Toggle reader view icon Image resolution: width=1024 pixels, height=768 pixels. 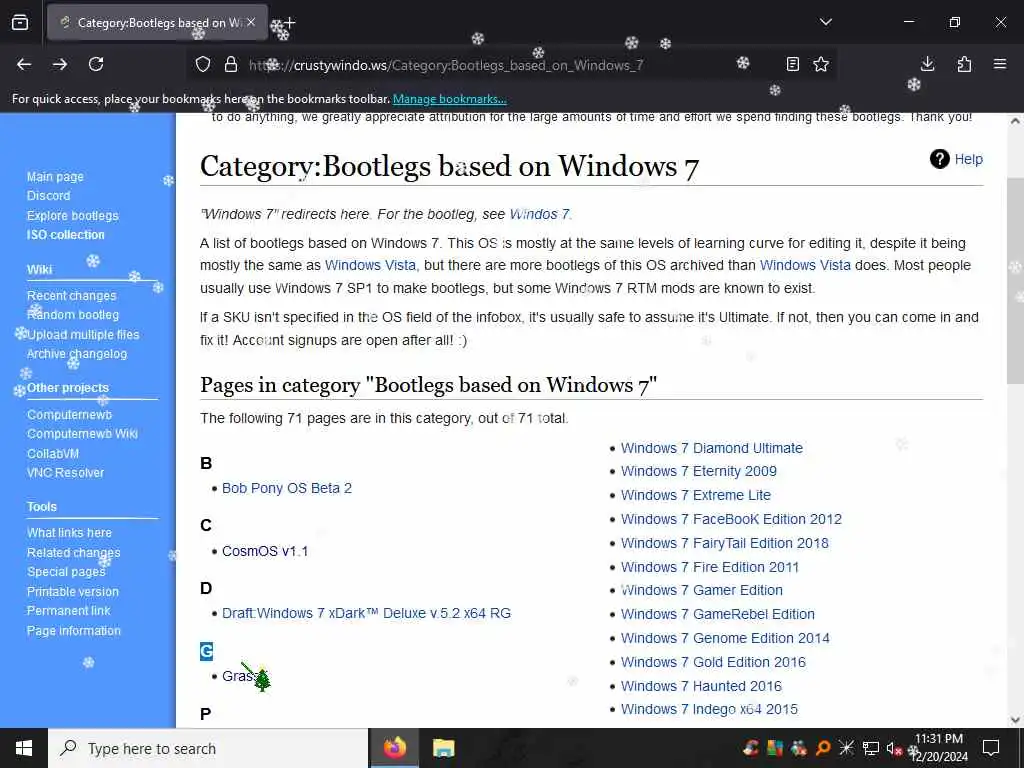tap(792, 64)
